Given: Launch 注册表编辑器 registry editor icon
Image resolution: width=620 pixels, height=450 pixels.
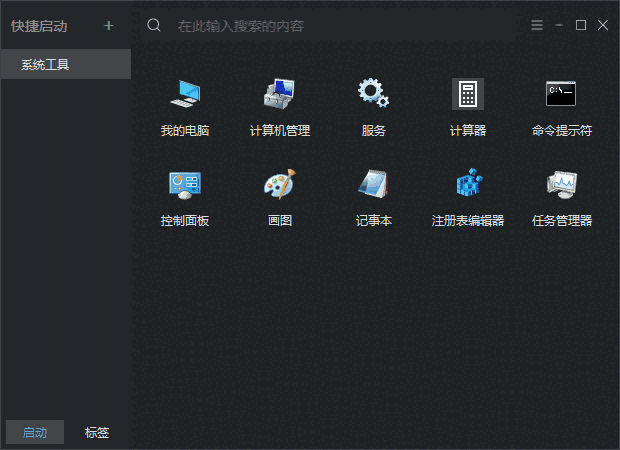Looking at the screenshot, I should click(x=468, y=183).
